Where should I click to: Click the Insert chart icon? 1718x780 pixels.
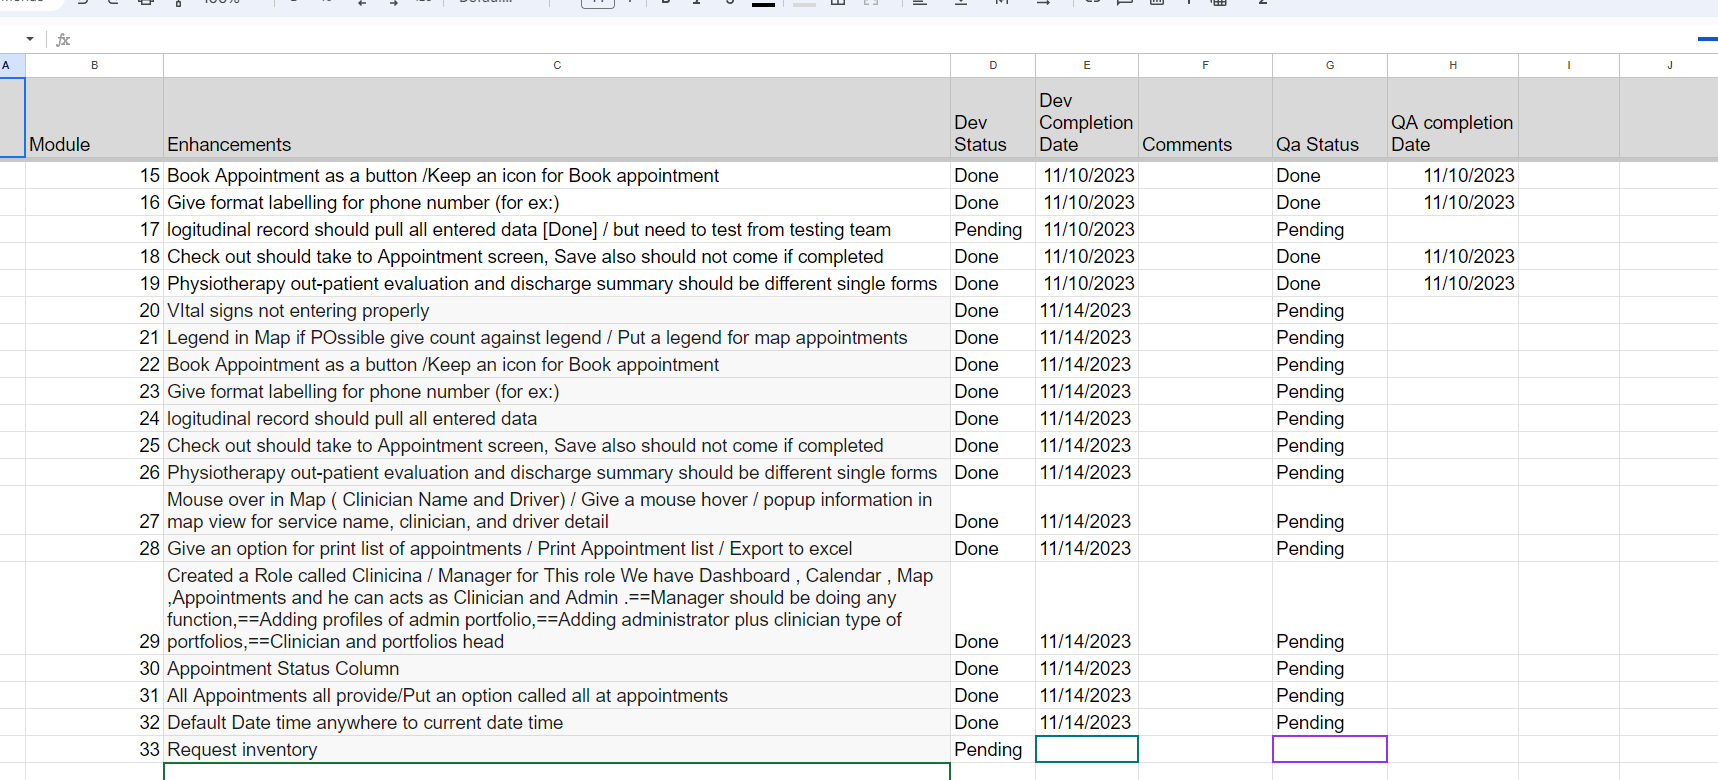[1157, 3]
